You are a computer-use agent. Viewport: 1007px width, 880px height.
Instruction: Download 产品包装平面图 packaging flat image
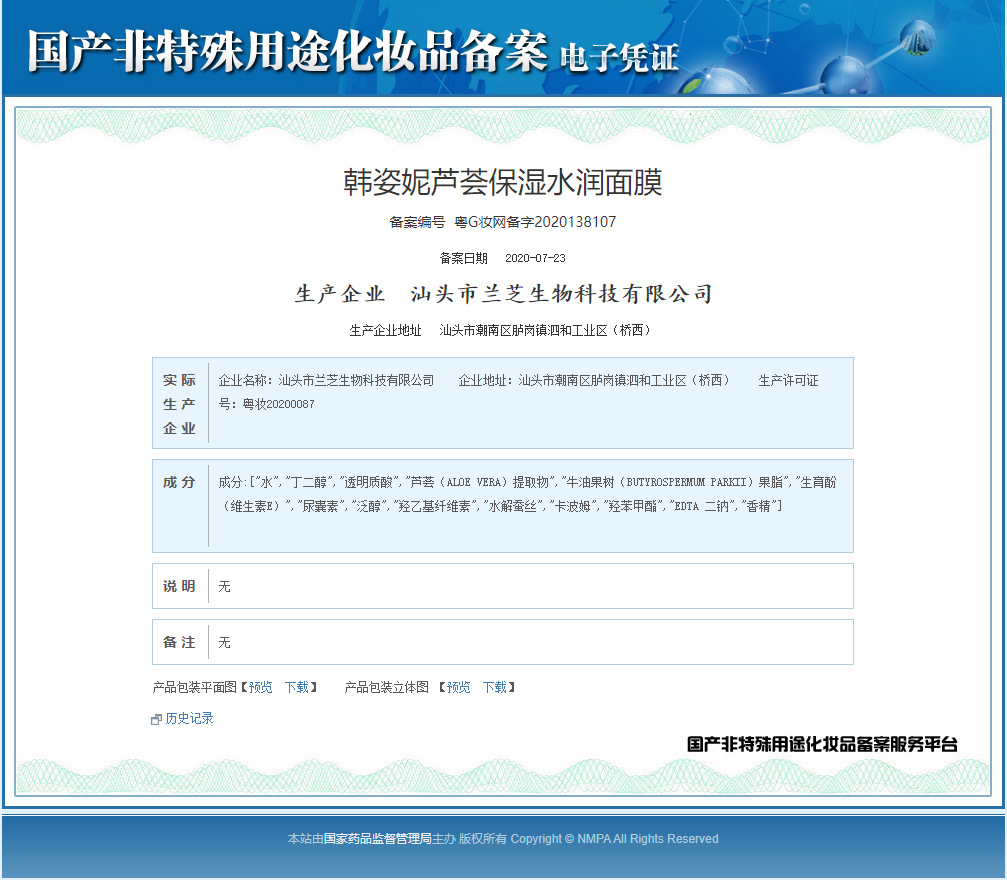click(x=297, y=687)
